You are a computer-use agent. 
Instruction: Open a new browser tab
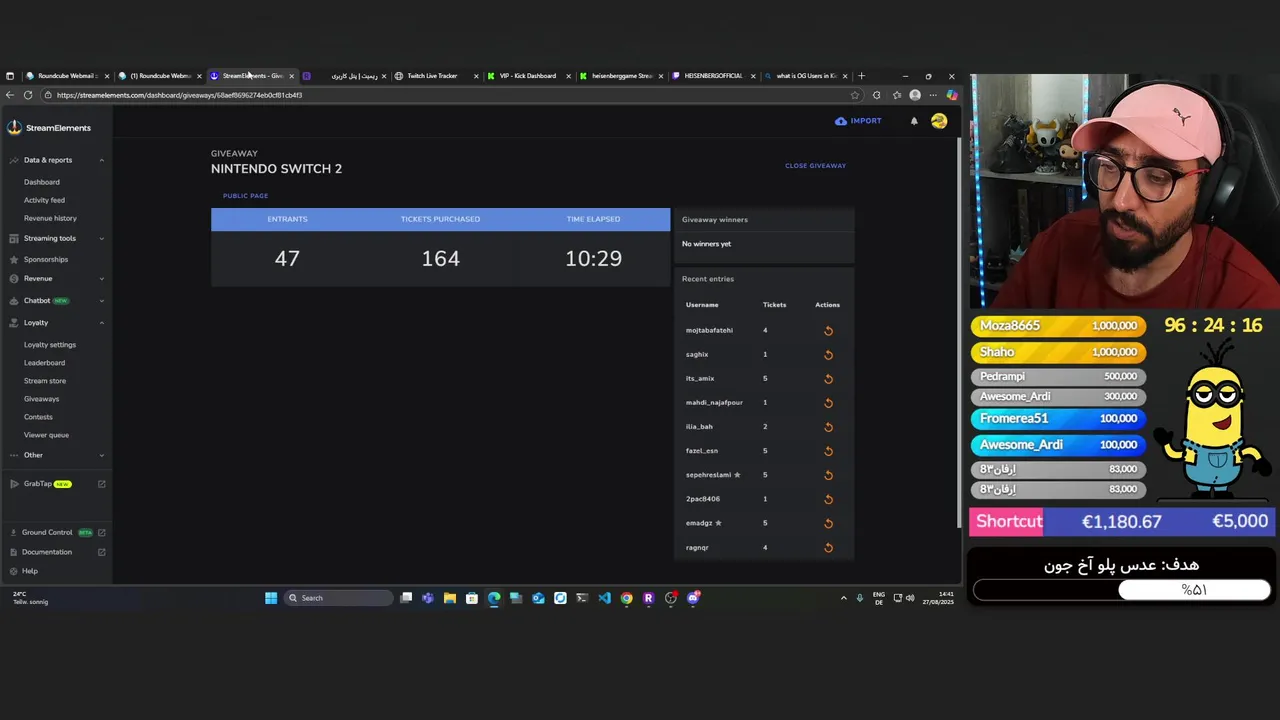coord(861,76)
